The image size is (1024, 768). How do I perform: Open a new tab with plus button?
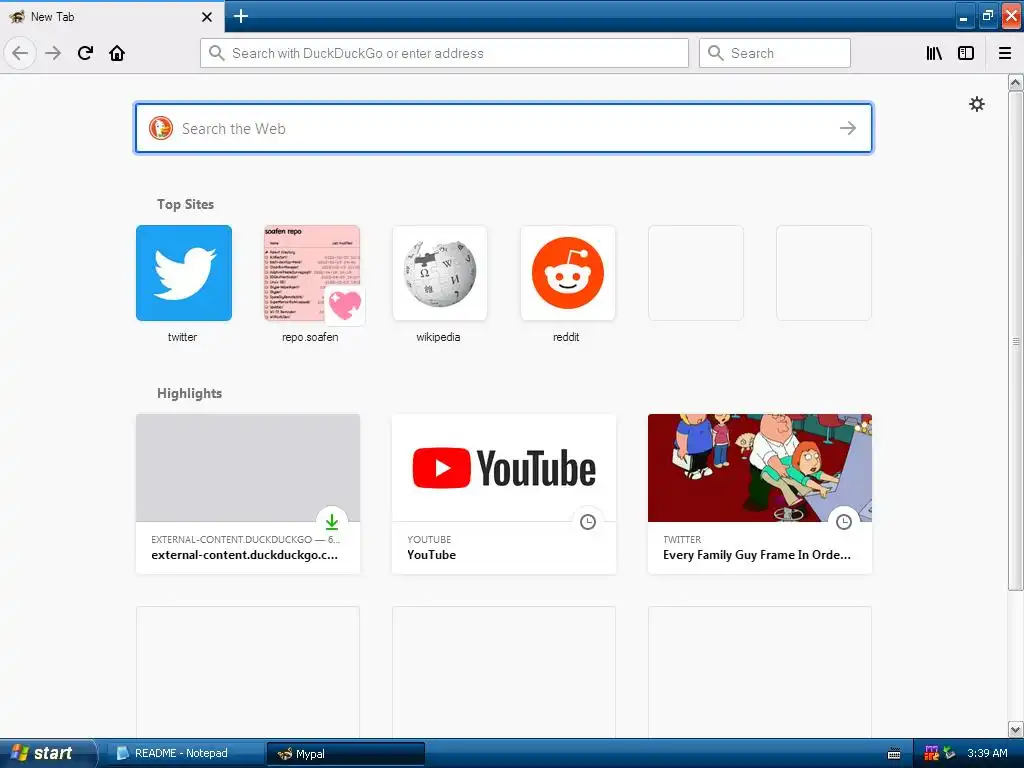[241, 16]
